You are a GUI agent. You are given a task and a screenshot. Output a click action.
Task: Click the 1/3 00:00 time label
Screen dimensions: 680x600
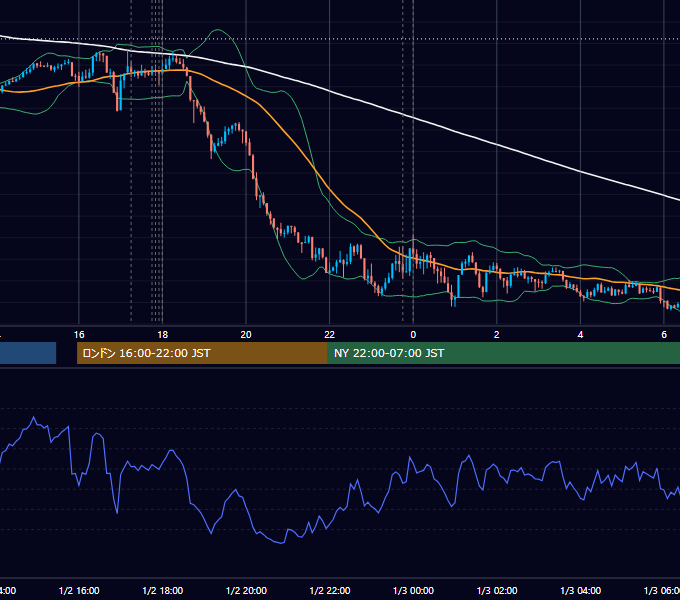coord(413,590)
